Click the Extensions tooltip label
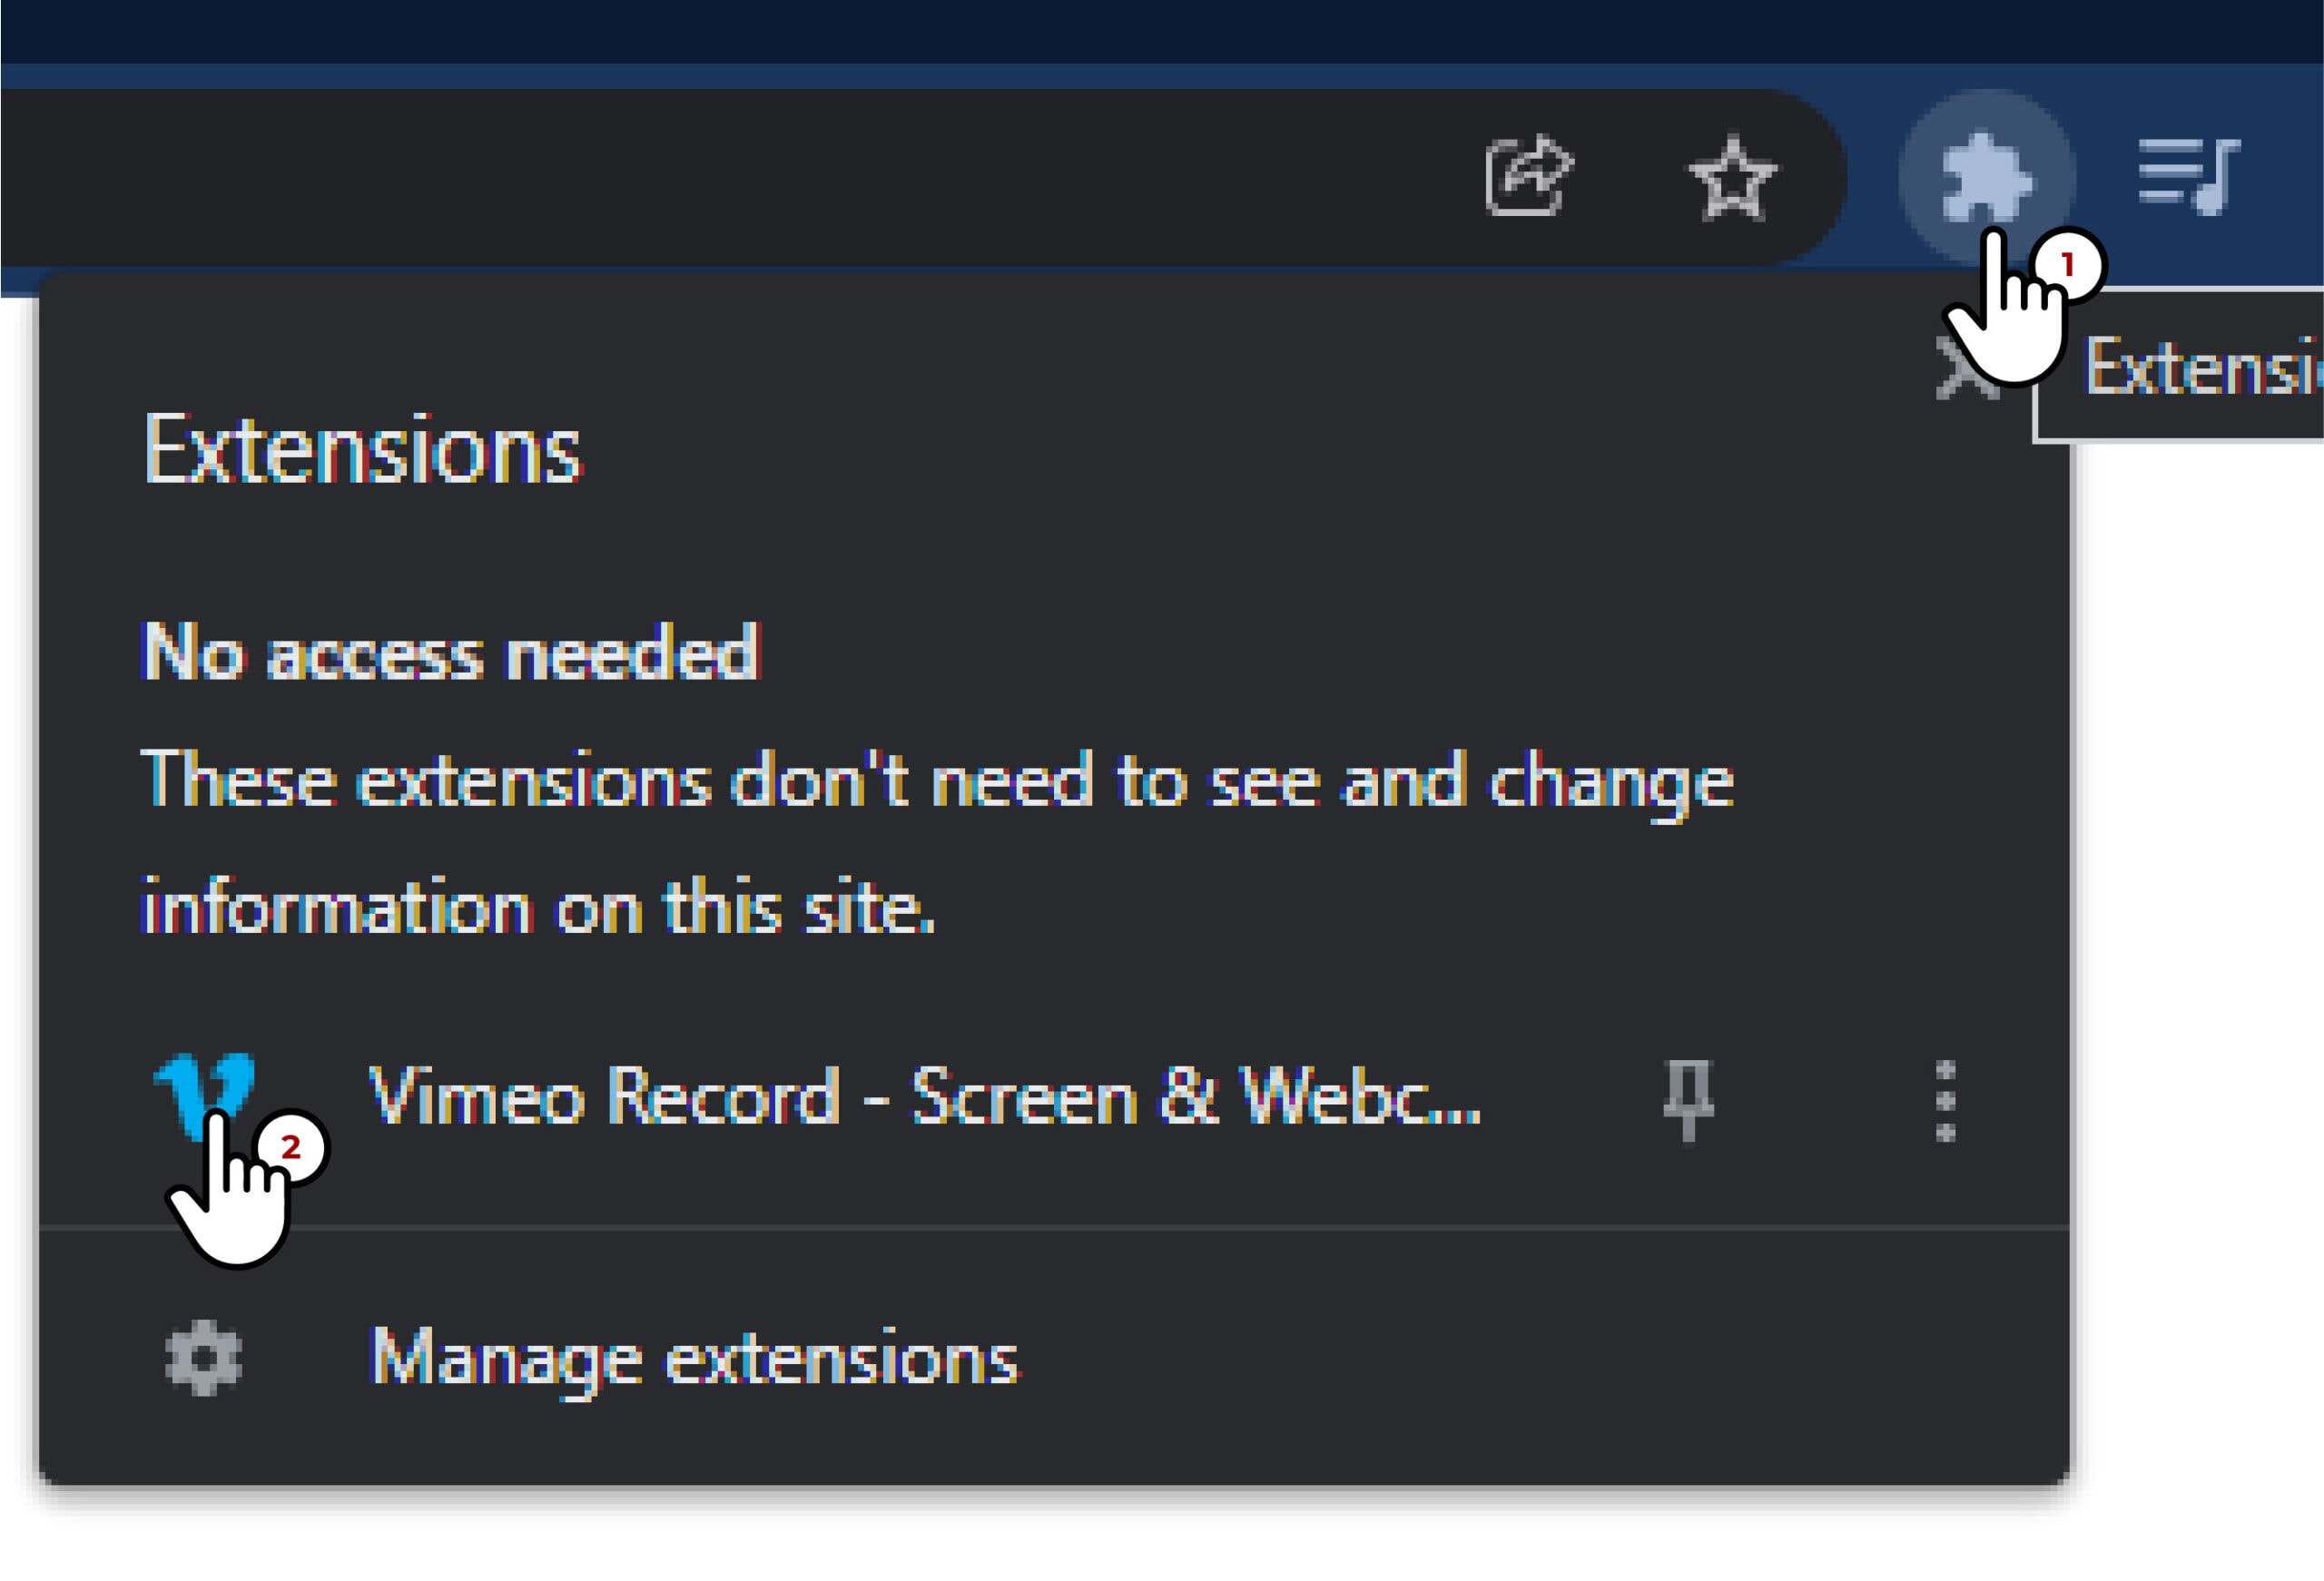Viewport: 2324px width, 1581px height. point(2200,367)
